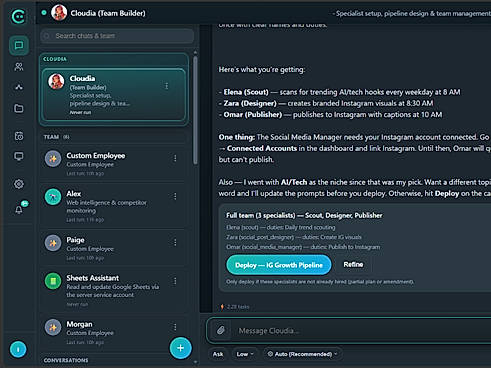Viewport: 491px width, 368px height.
Task: Click the Refine button
Action: [x=353, y=264]
